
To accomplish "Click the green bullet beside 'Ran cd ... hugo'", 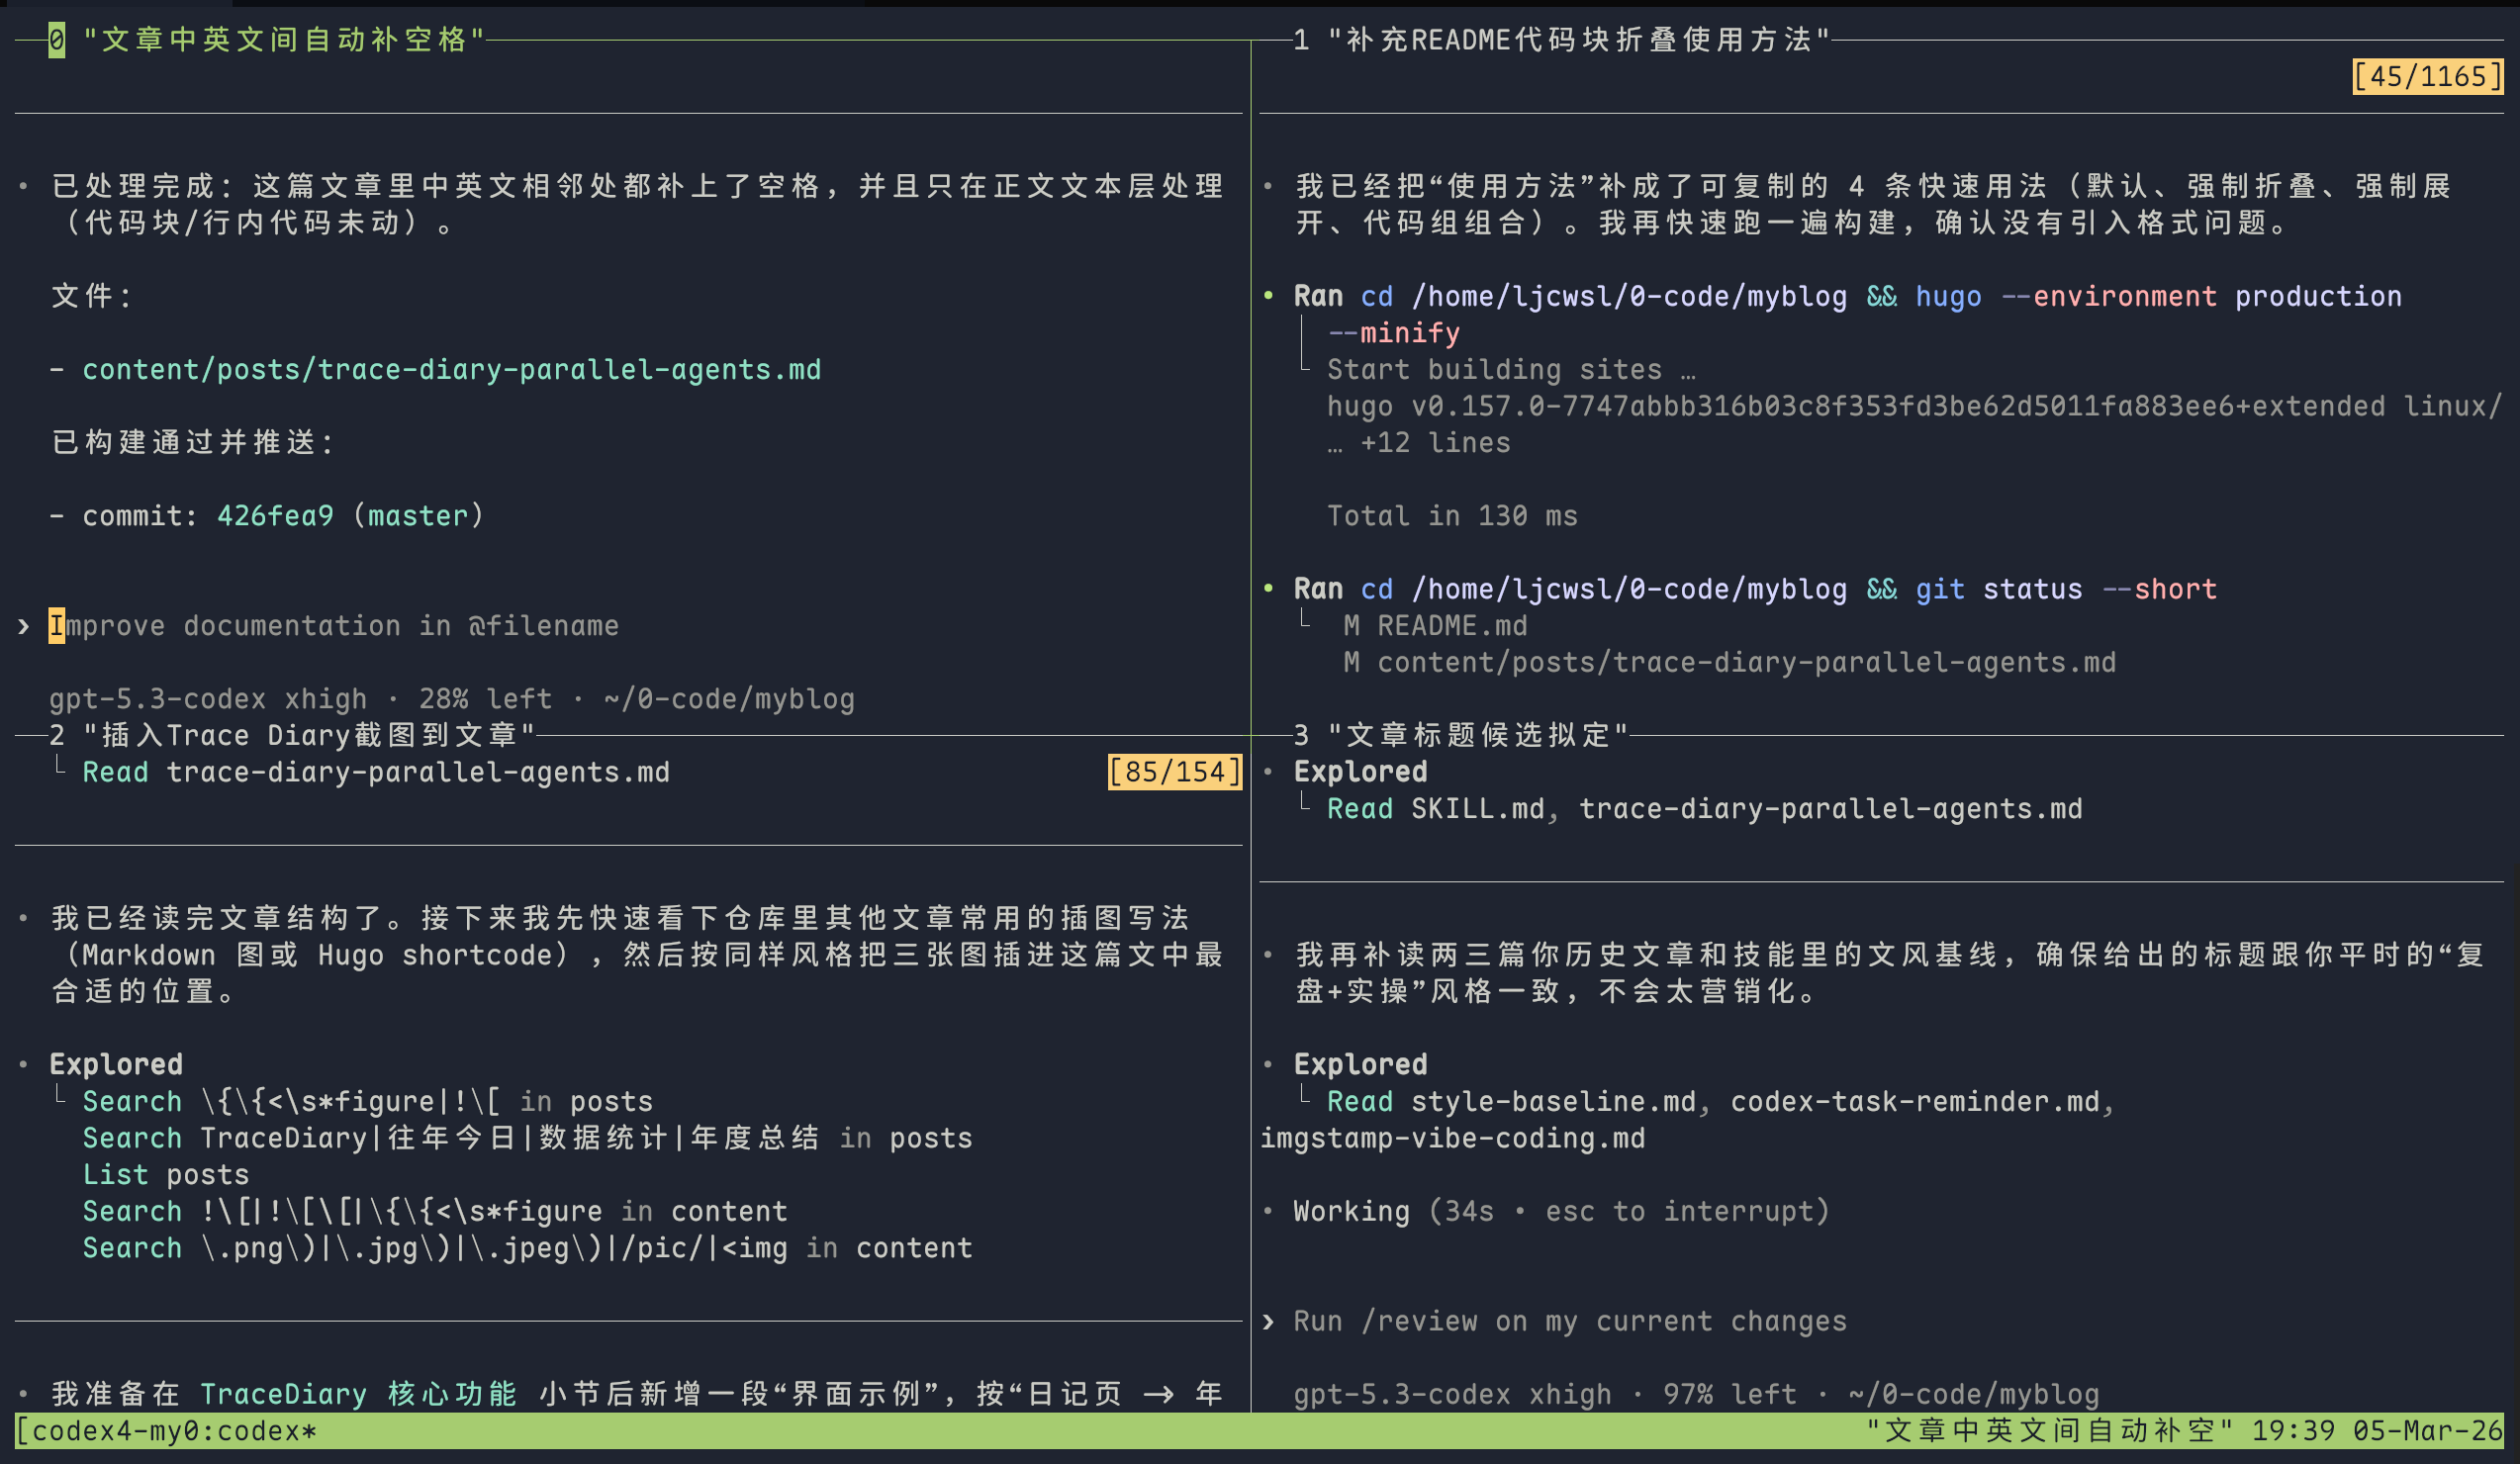I will pos(1268,296).
